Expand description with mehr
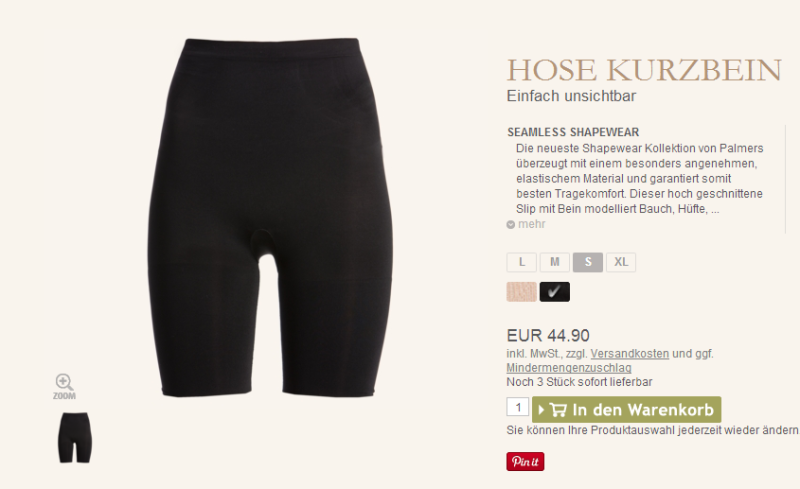The image size is (800, 489). click(532, 224)
